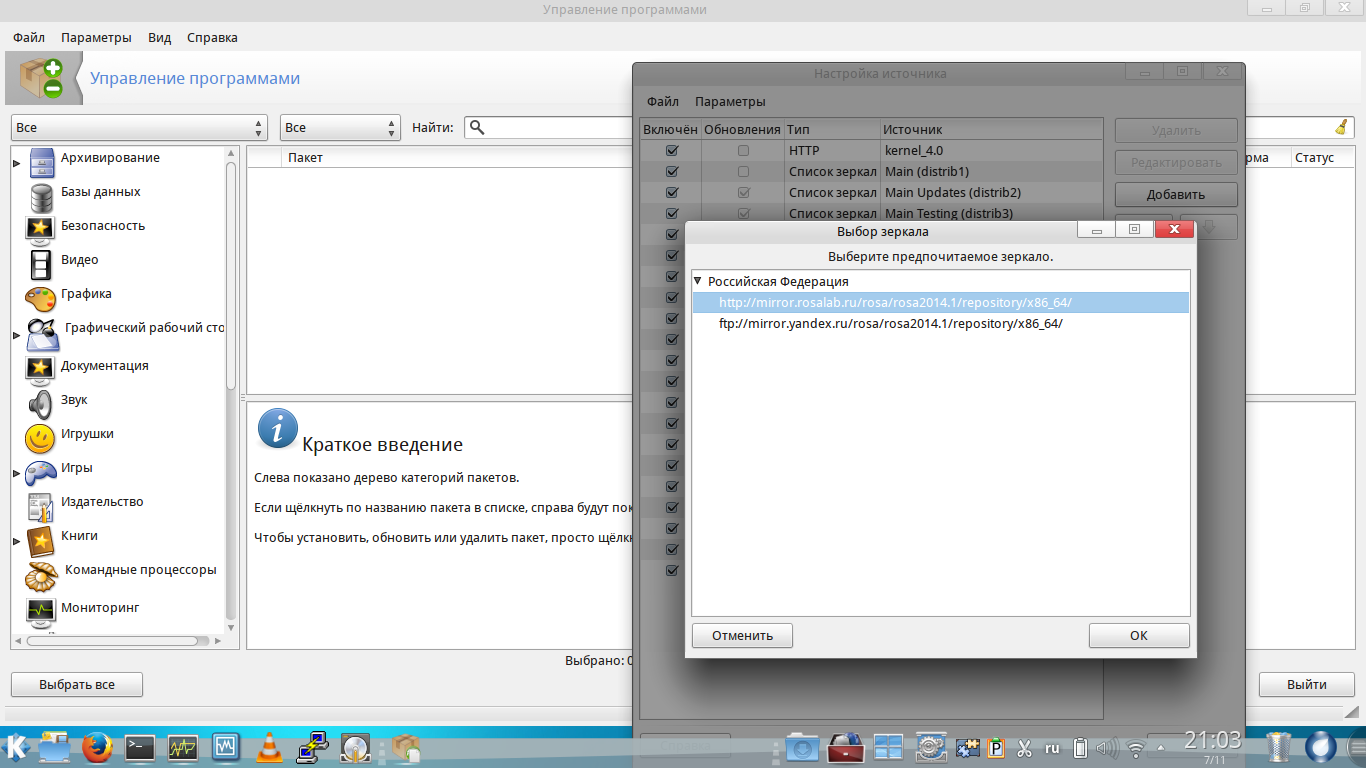
Task: Toggle the Включён checkbox for kernel_4.0
Action: coord(672,150)
